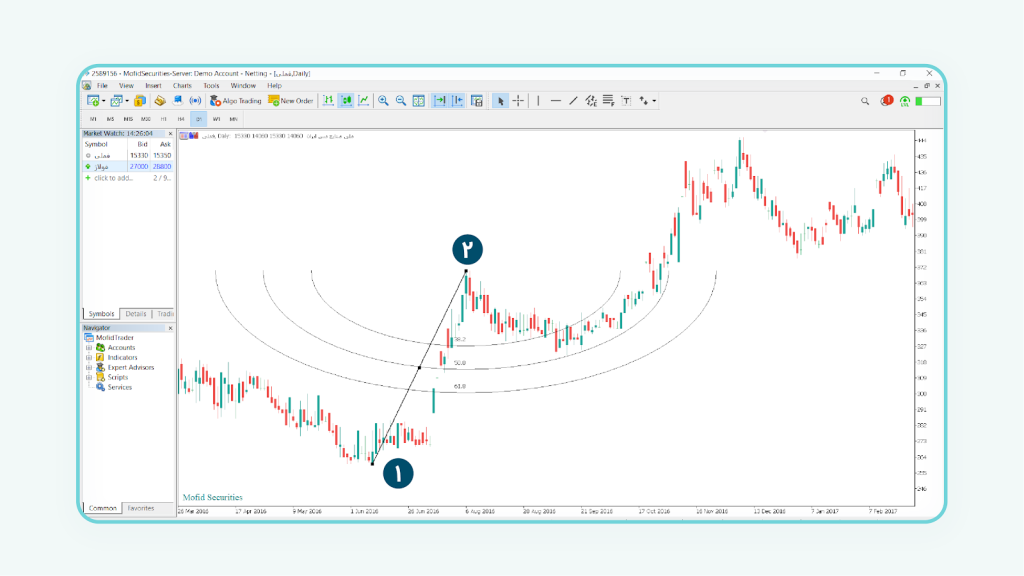
Task: Click the Zoom In magnifier icon
Action: [x=383, y=101]
